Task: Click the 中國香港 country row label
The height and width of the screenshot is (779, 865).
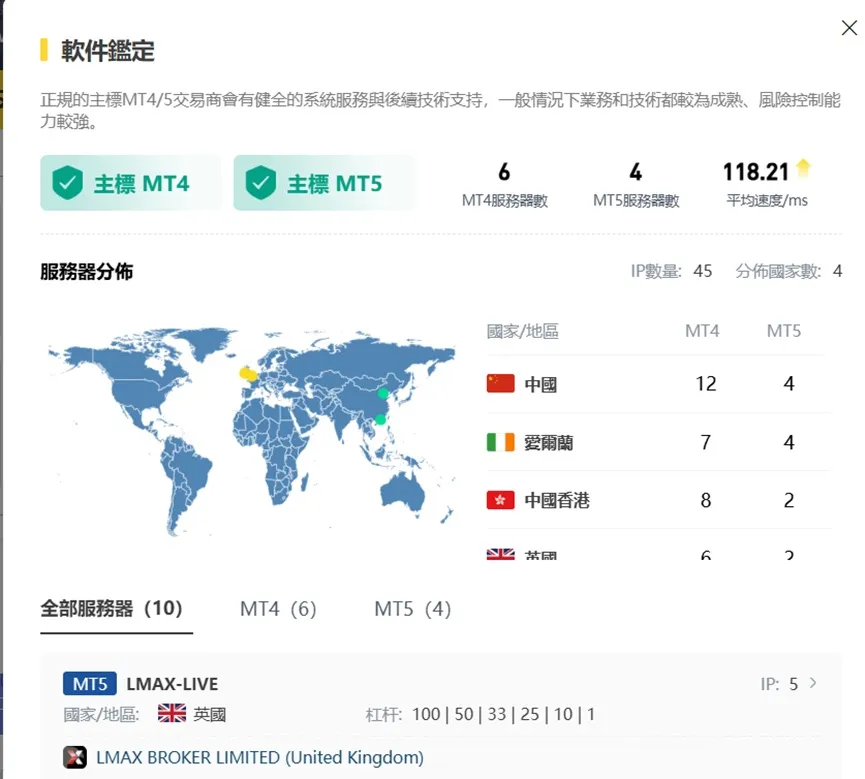Action: (557, 500)
